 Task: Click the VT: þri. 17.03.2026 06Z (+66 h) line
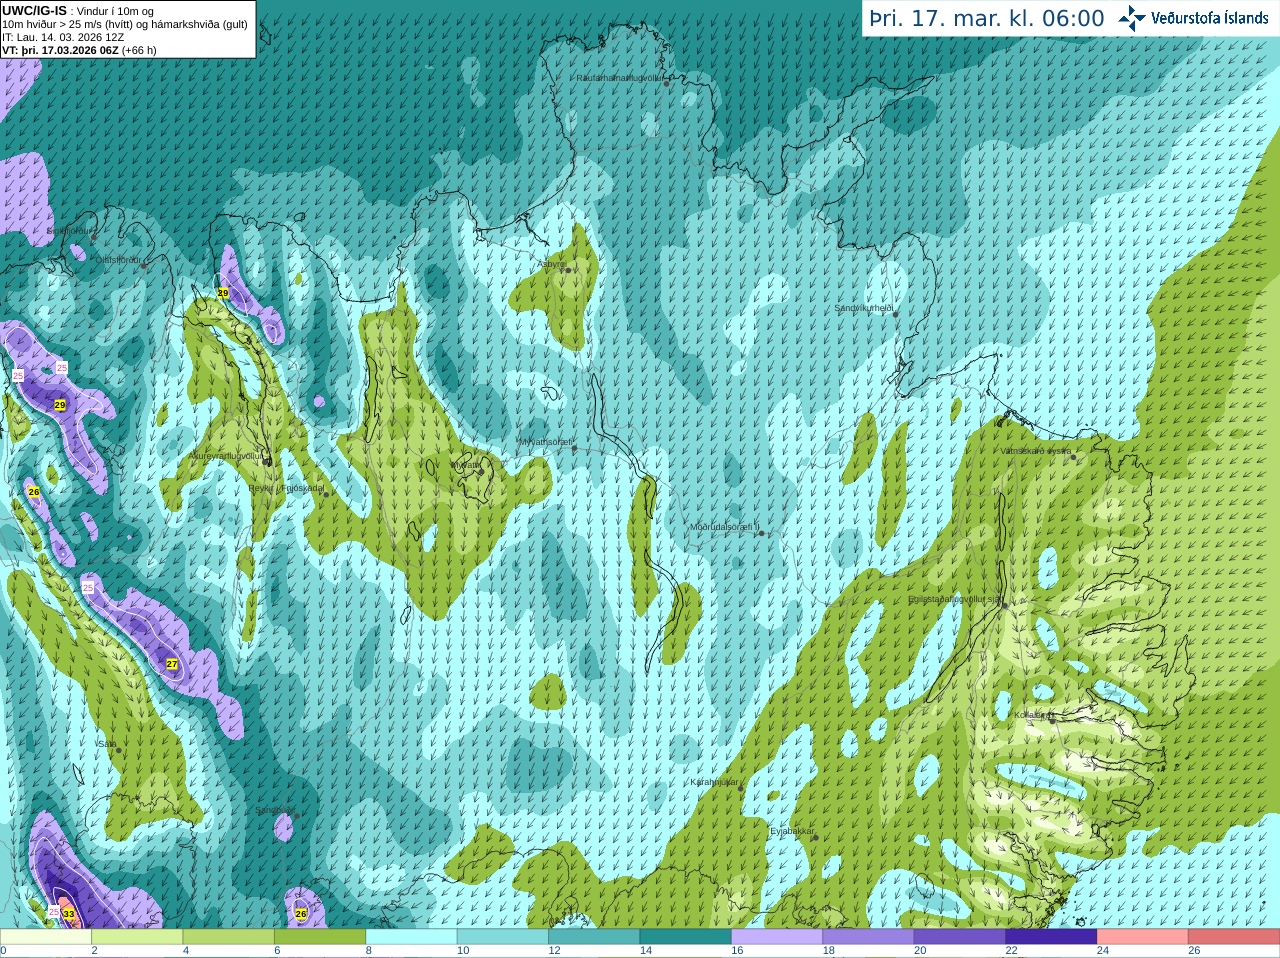79,50
